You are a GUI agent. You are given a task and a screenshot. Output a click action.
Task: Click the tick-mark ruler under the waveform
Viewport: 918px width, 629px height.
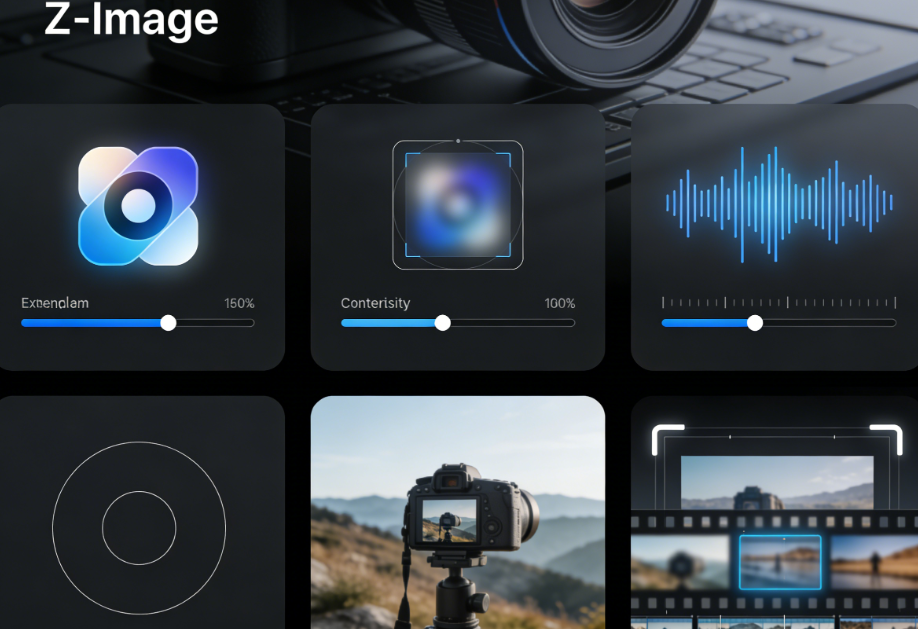click(779, 301)
